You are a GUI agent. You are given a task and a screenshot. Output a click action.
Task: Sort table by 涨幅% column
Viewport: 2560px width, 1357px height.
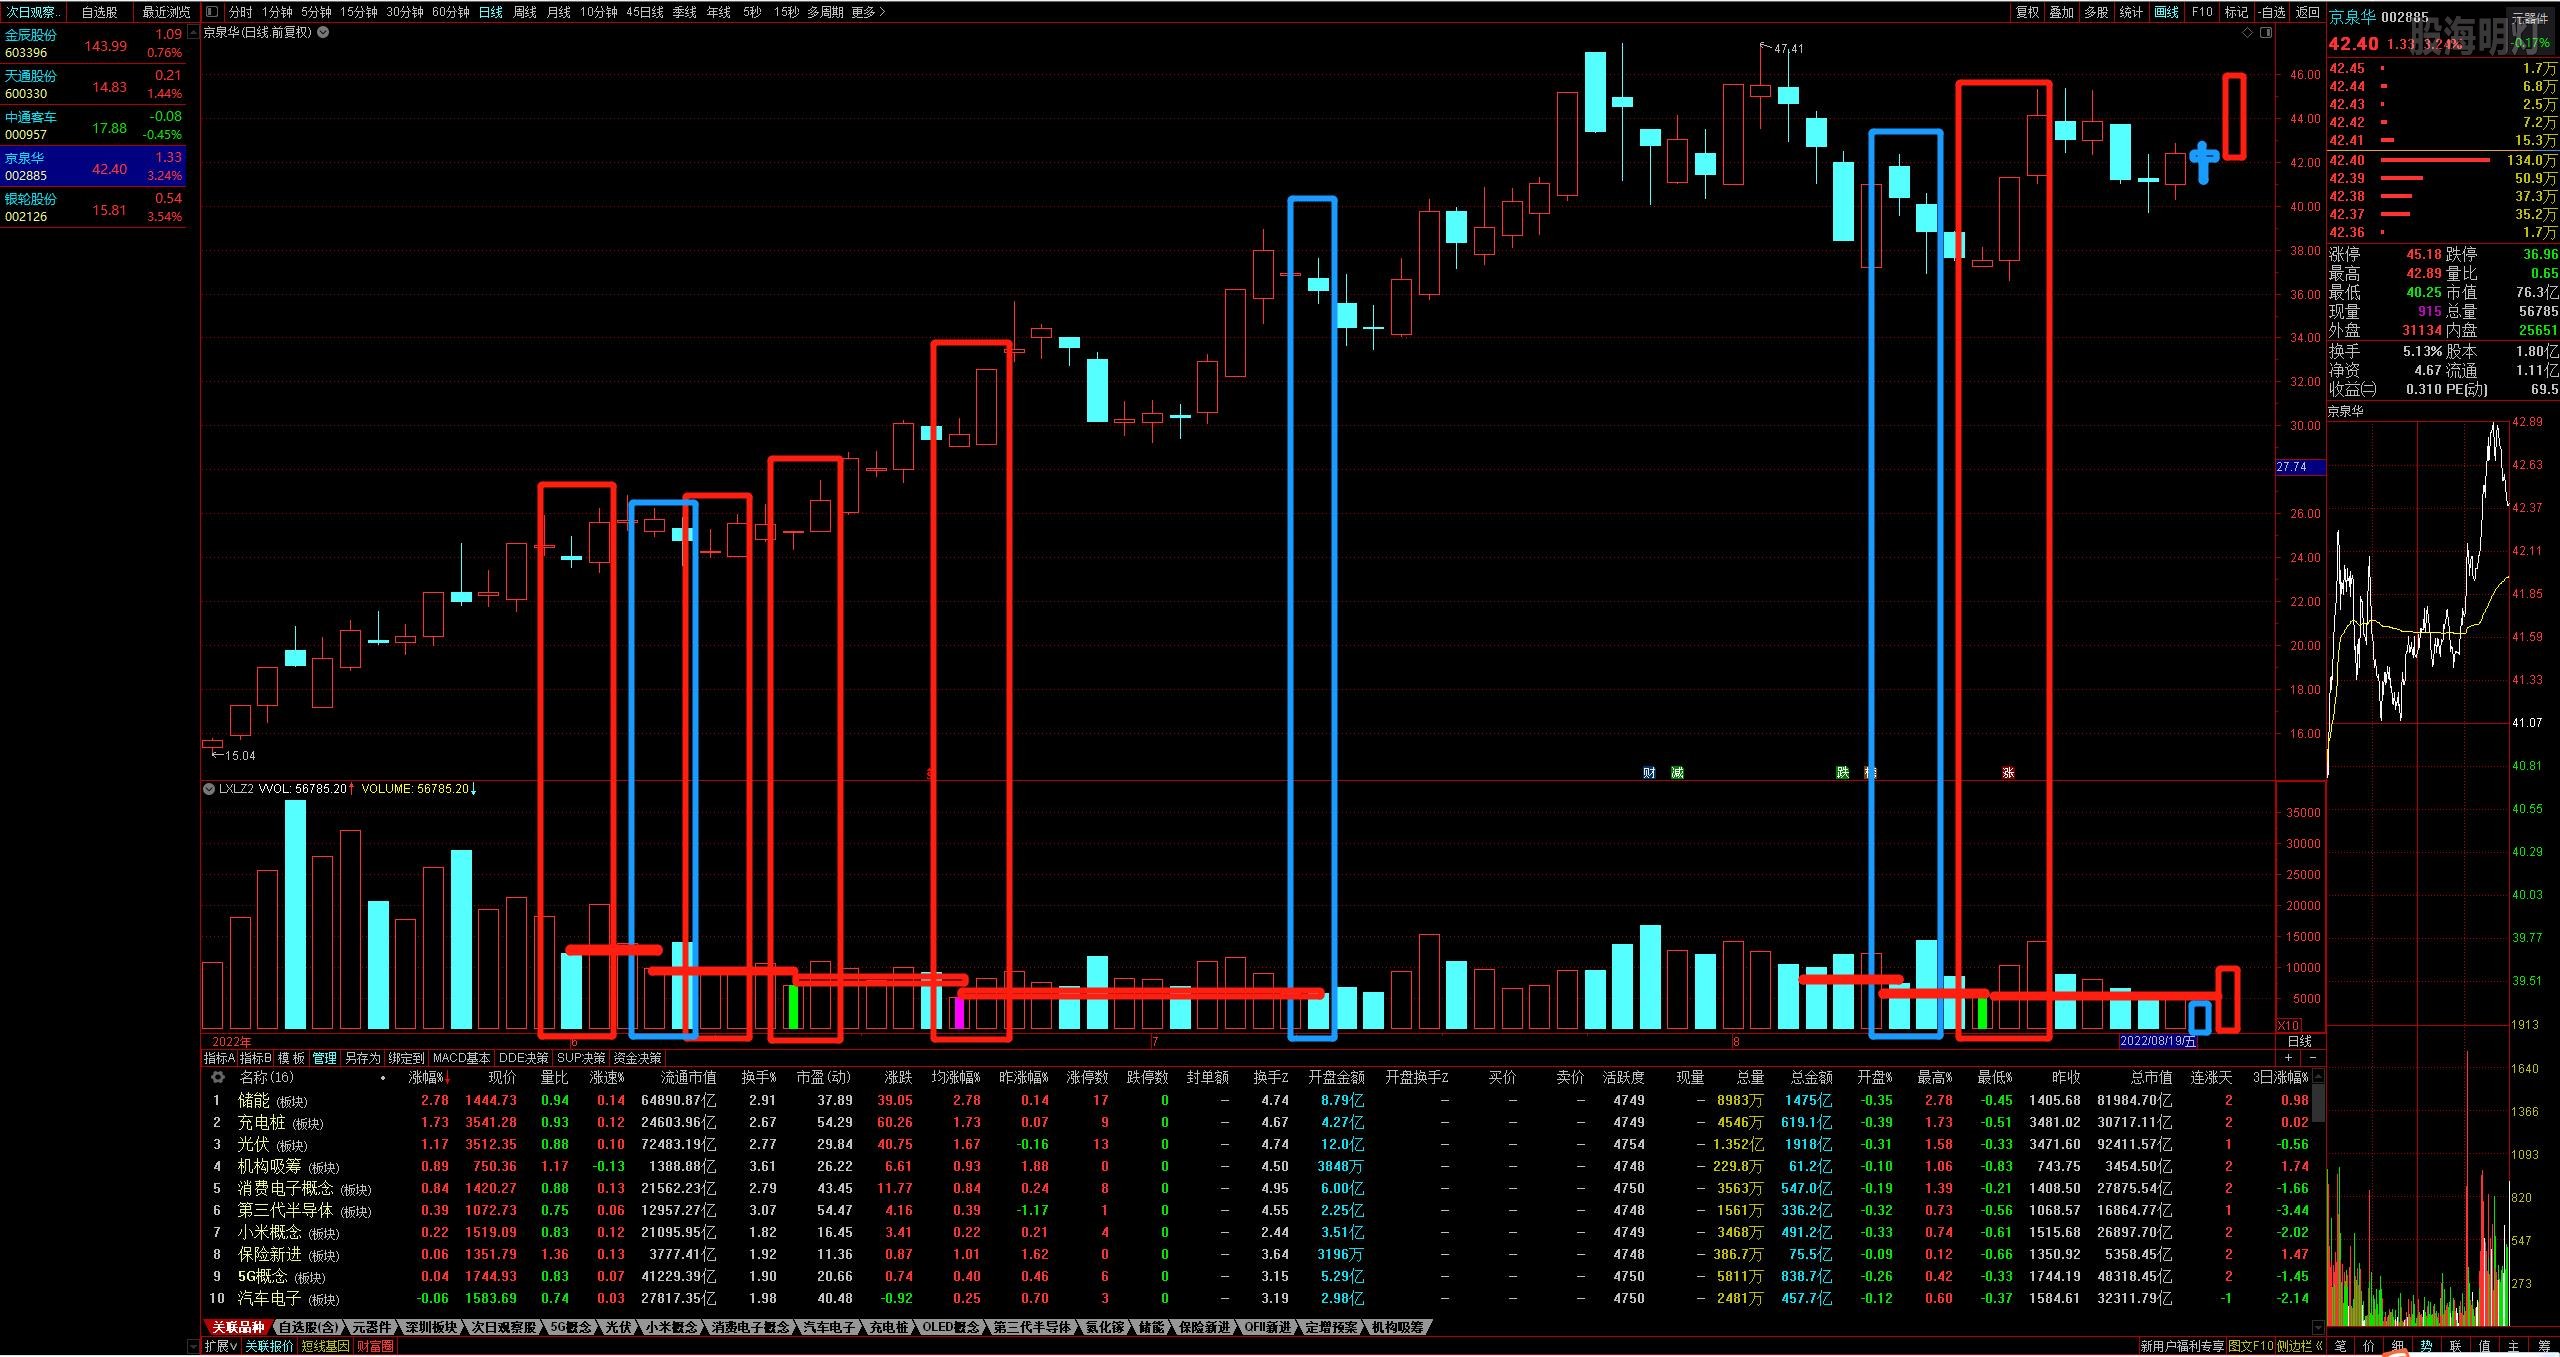428,1078
